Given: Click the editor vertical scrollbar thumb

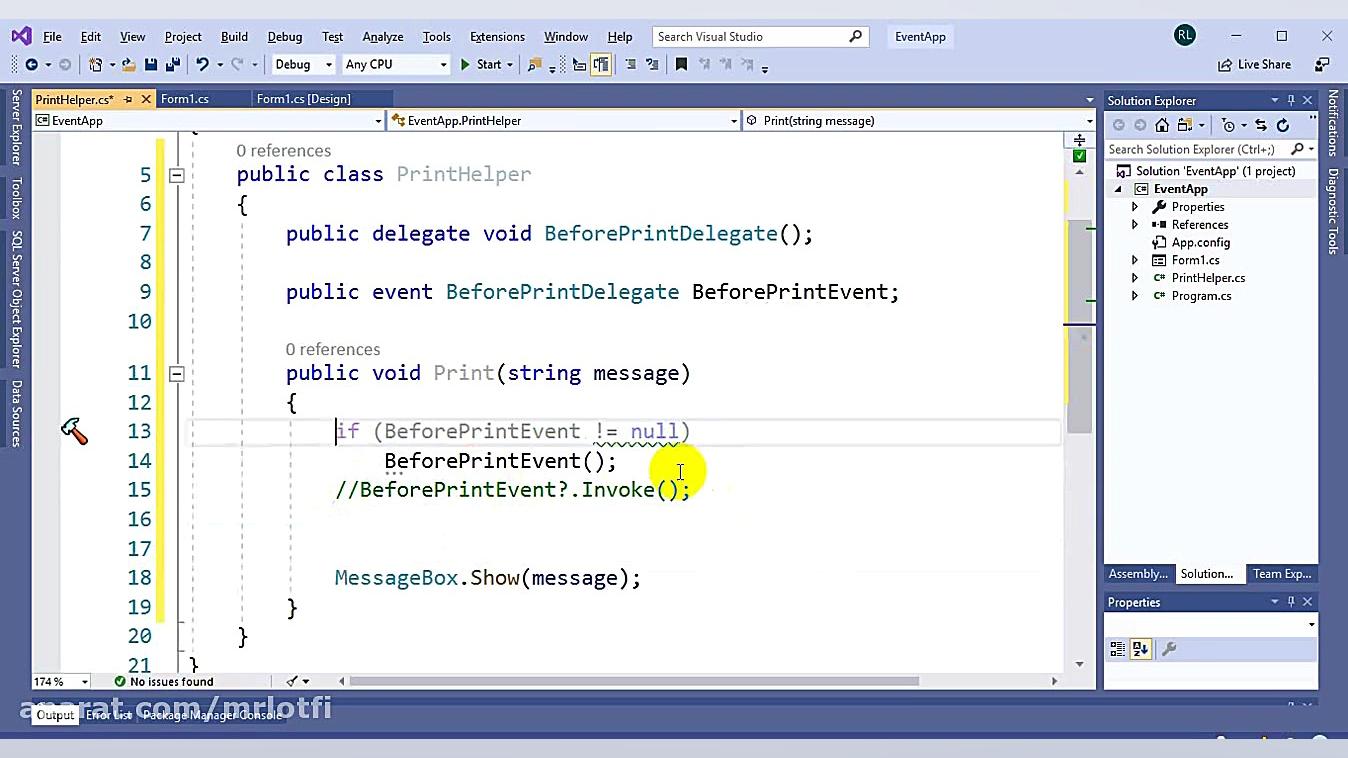Looking at the screenshot, I should coord(1079,325).
